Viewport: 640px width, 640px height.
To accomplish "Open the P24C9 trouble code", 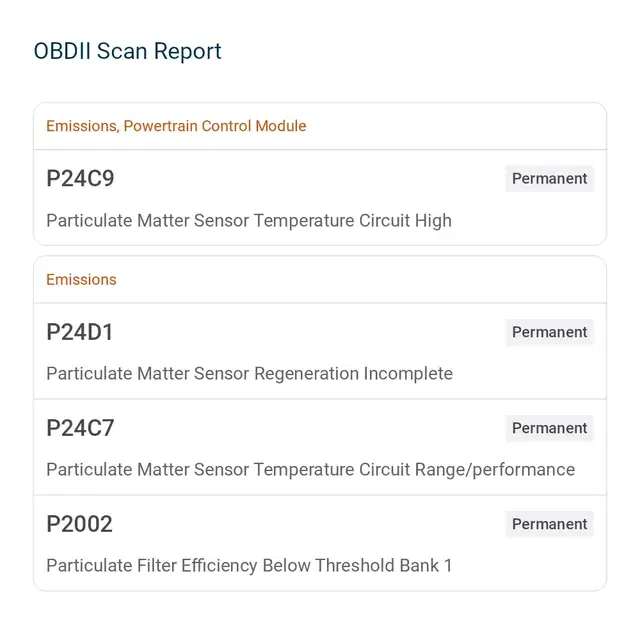I will [x=80, y=178].
